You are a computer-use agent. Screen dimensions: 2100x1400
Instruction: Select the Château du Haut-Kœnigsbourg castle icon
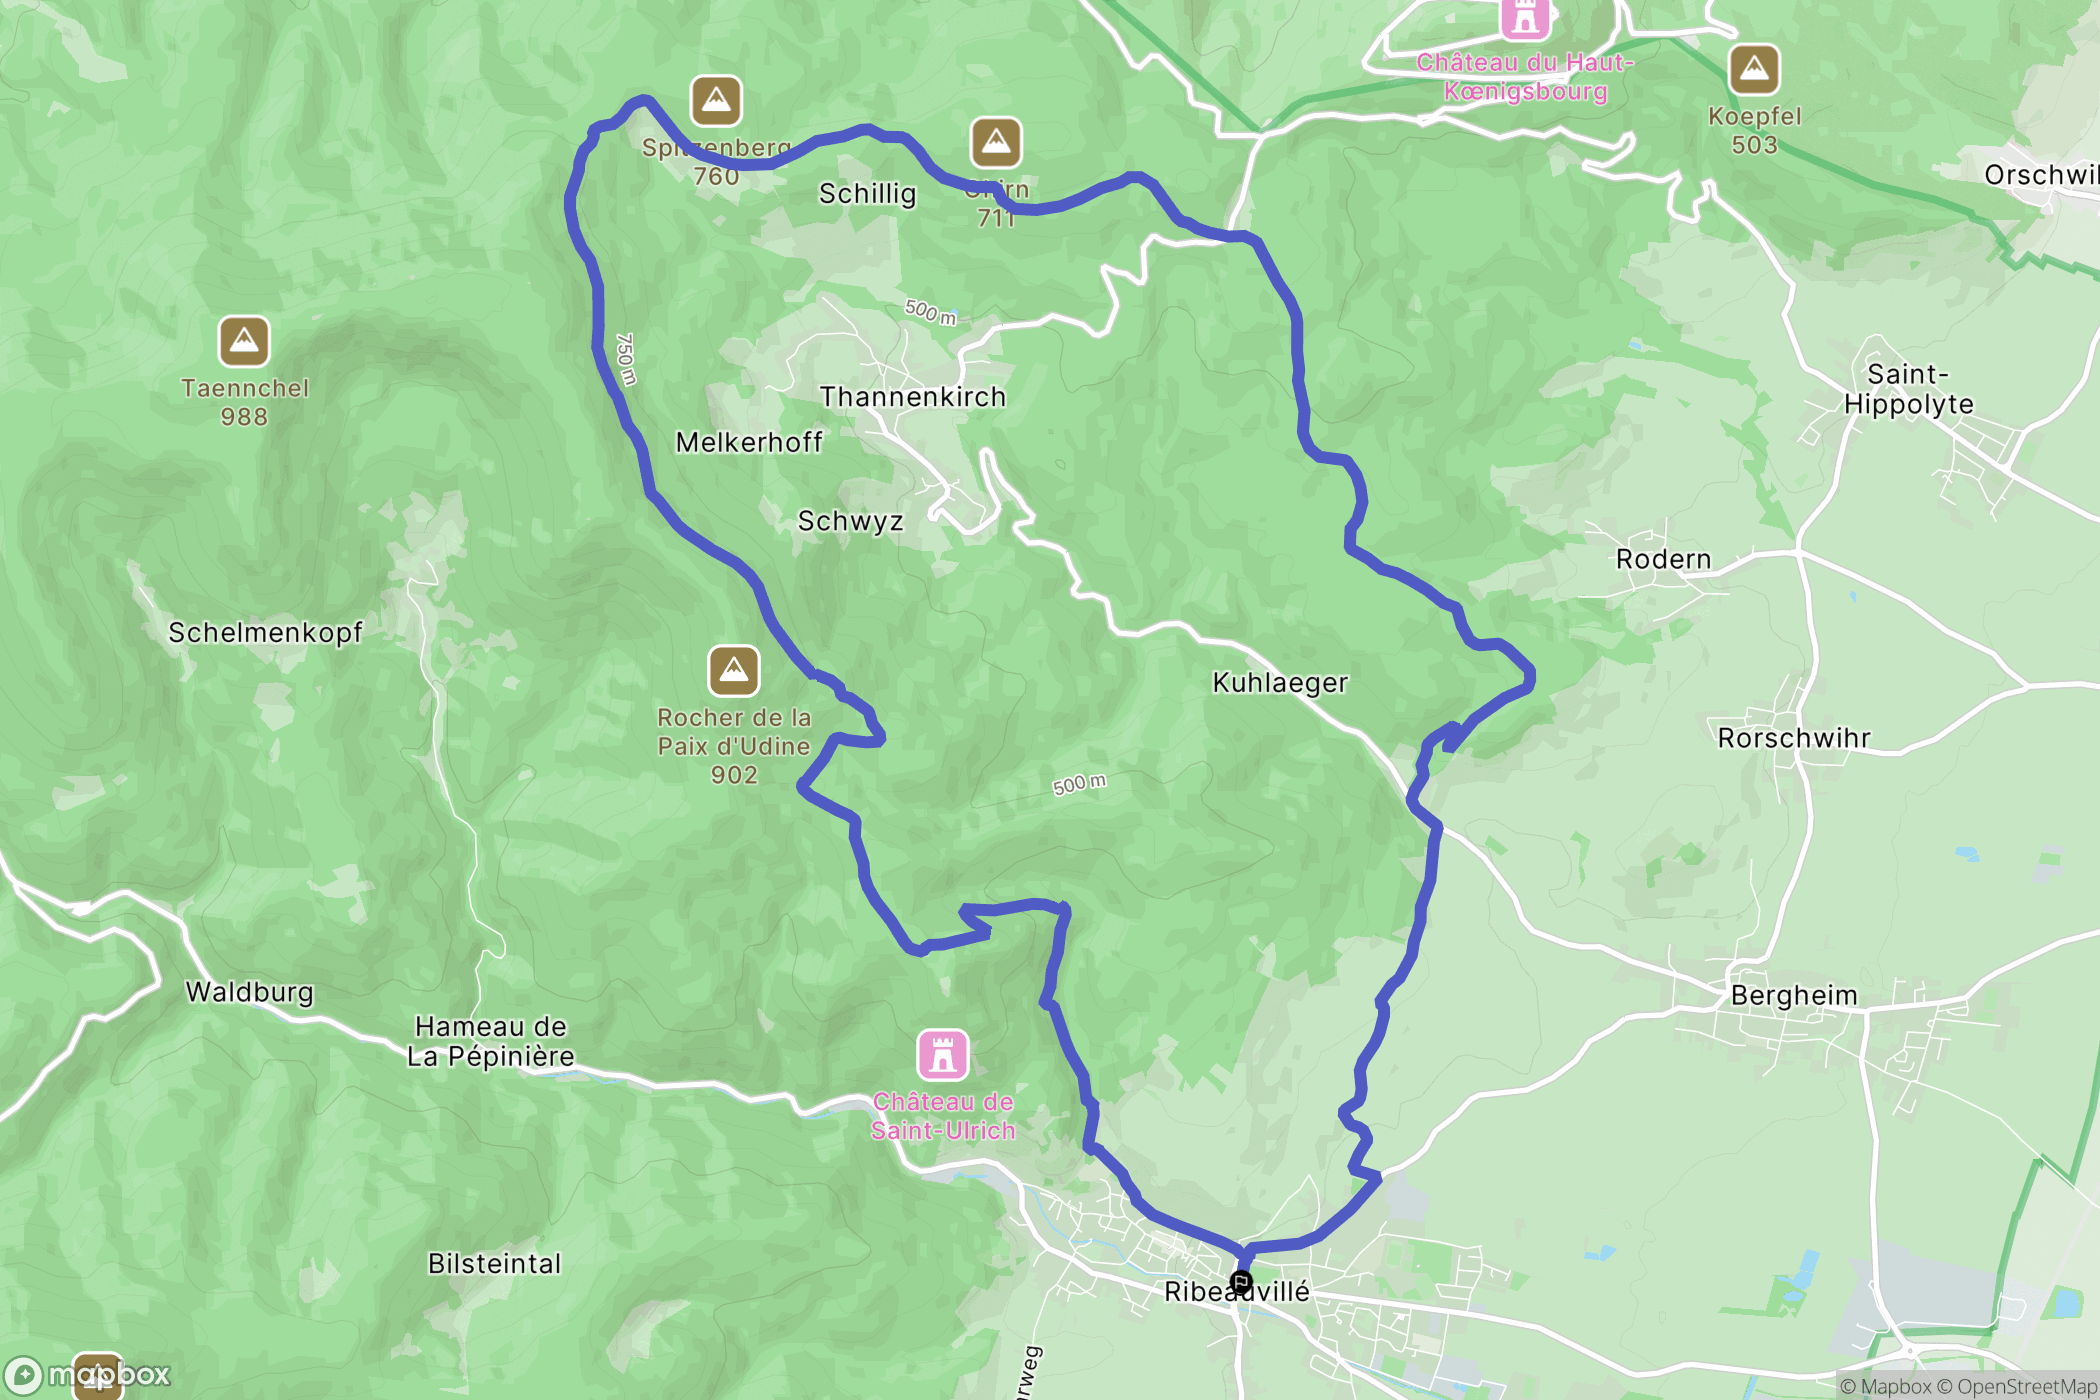(x=1525, y=16)
